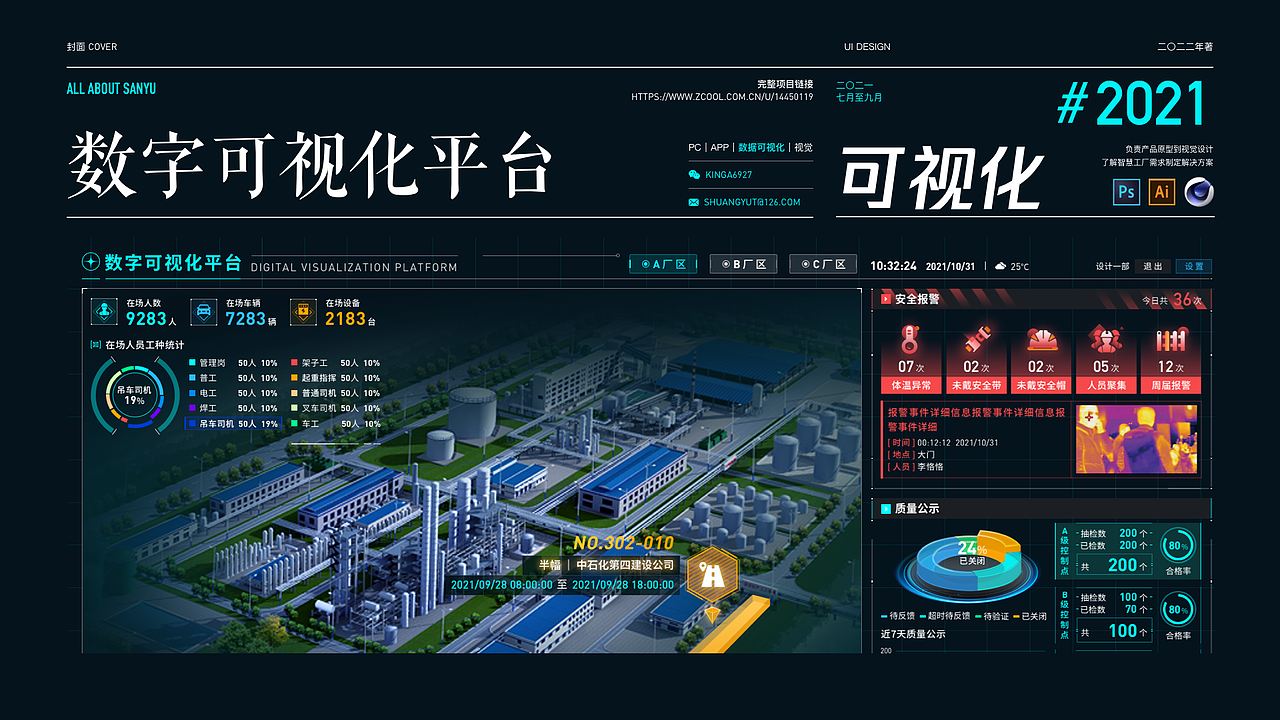Image resolution: width=1280 pixels, height=720 pixels.
Task: Select the A厂区 zone option
Action: 663,263
